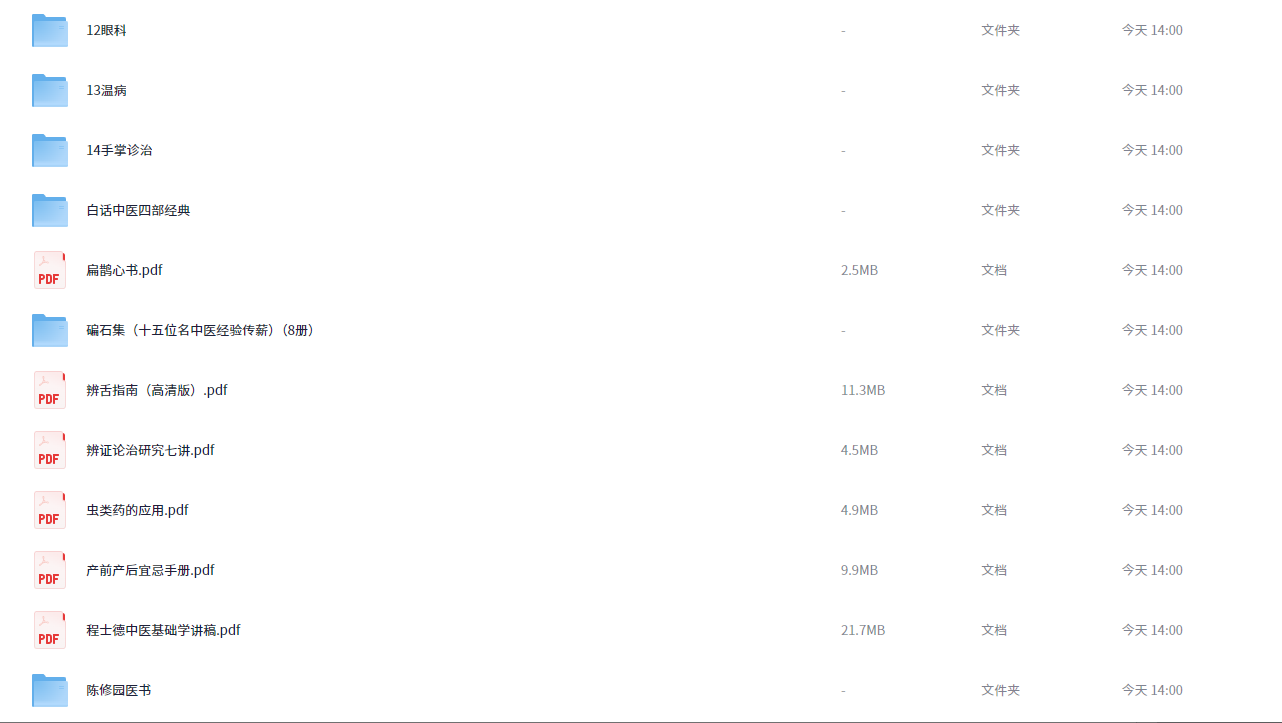Click folder icon for 碥石集 (8册)
The width and height of the screenshot is (1282, 723).
50,330
